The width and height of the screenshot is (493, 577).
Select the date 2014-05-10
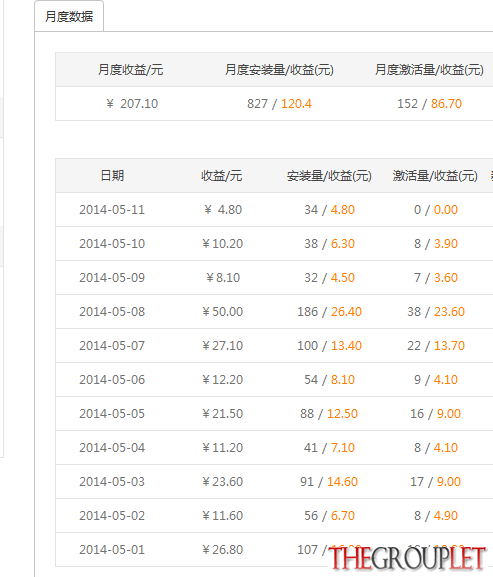click(112, 244)
